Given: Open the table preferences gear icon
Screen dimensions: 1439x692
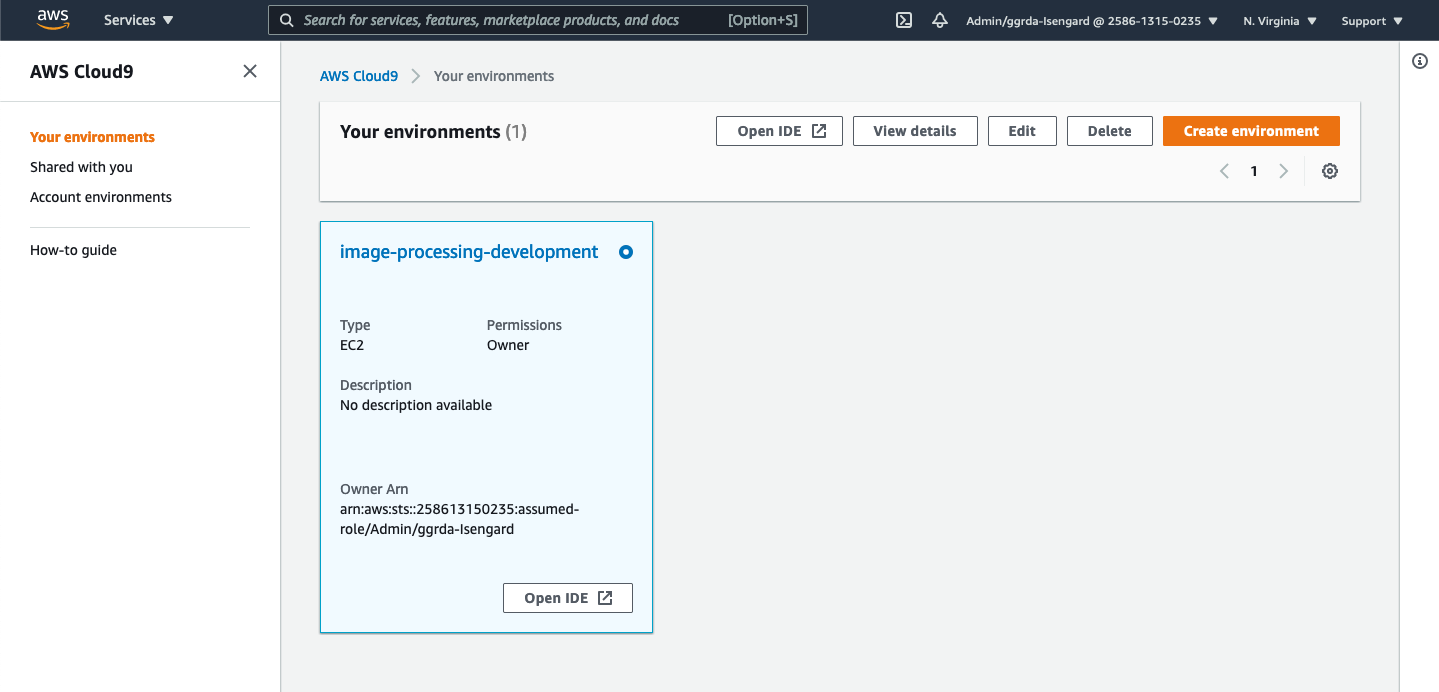Looking at the screenshot, I should pos(1330,171).
